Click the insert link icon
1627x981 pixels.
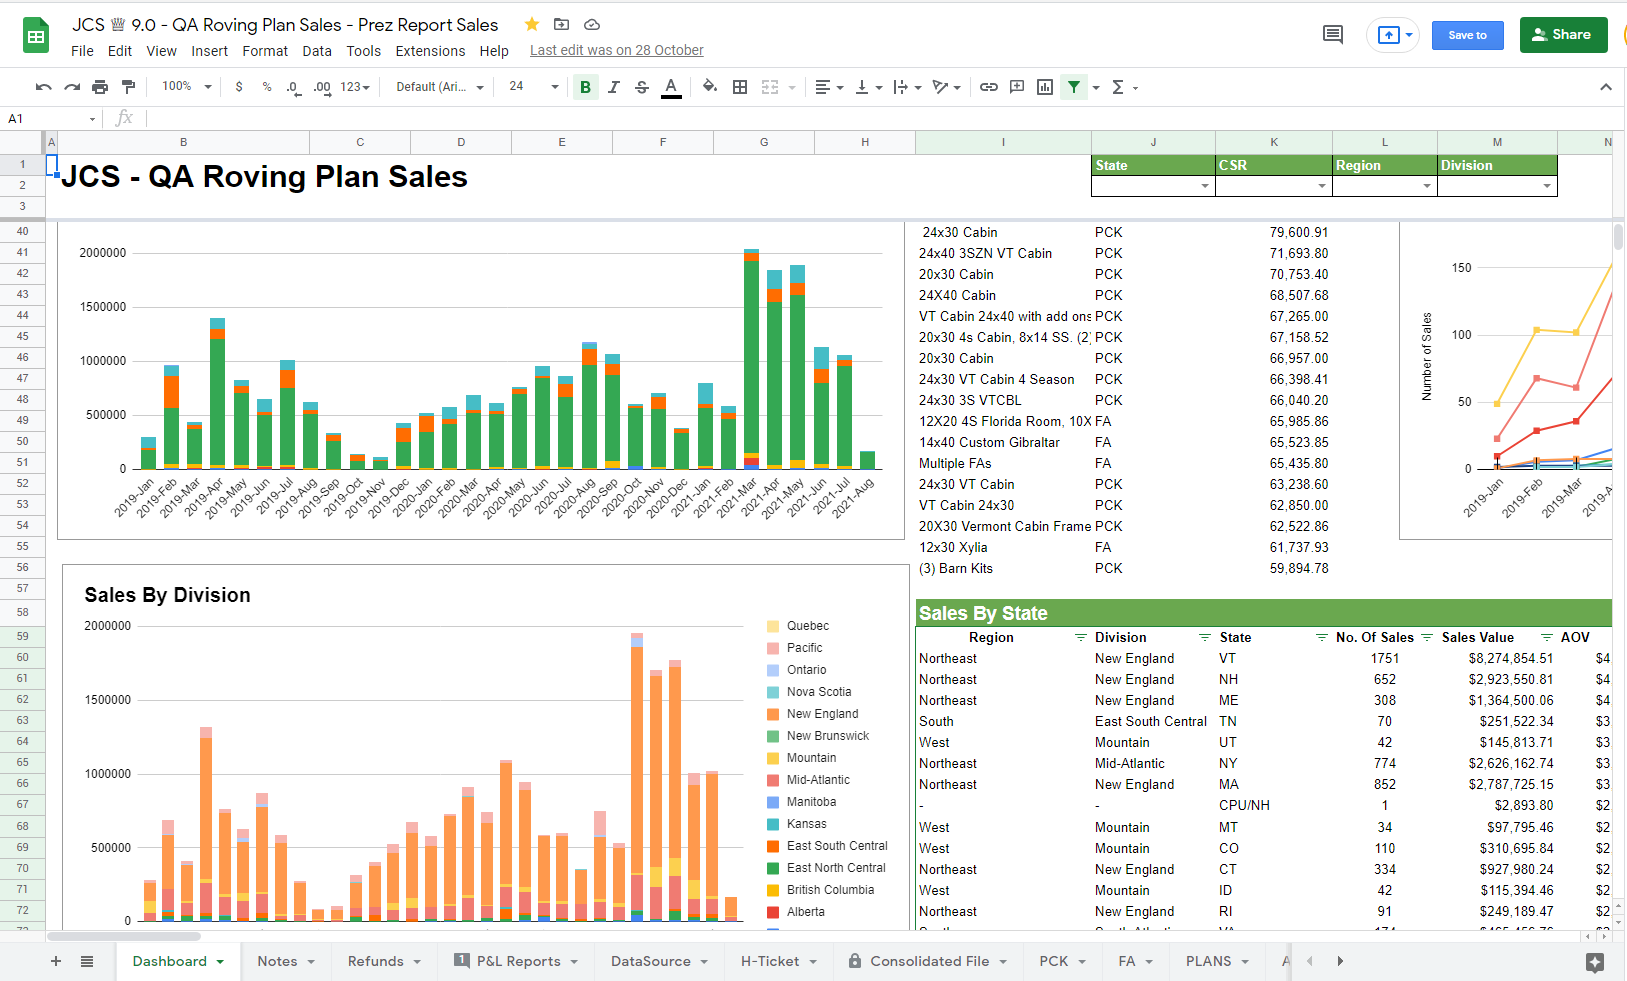click(x=988, y=87)
